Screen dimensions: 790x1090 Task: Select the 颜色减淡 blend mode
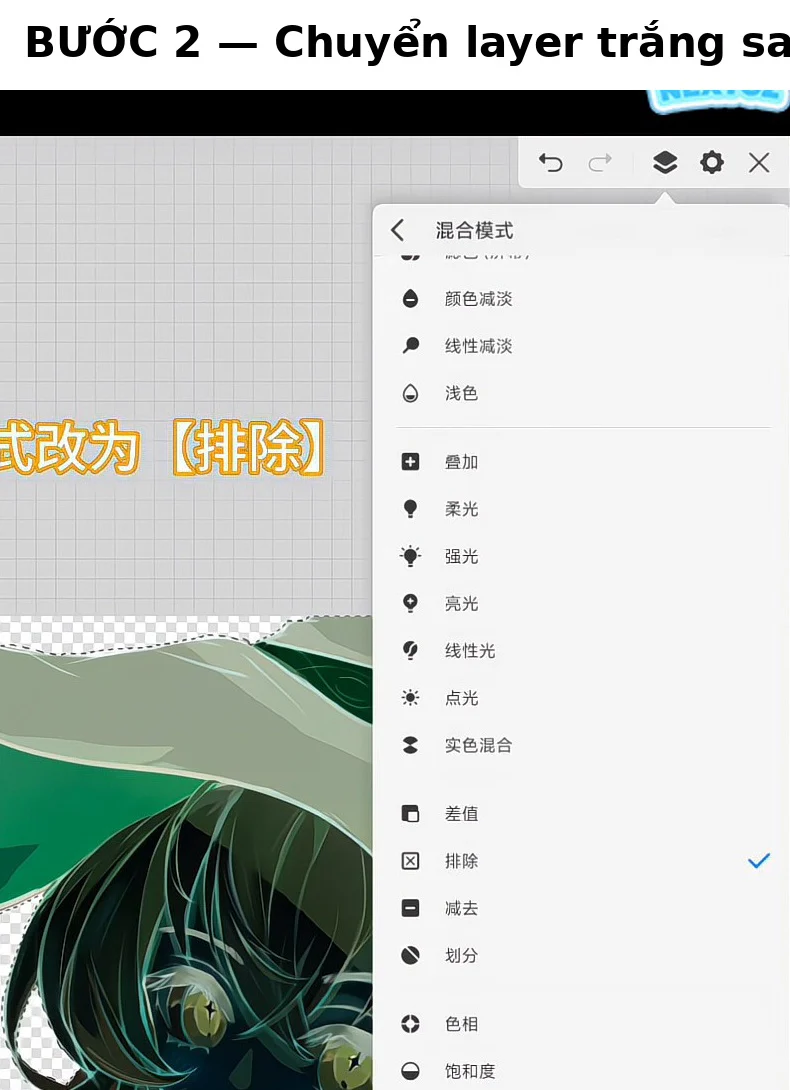pos(478,299)
